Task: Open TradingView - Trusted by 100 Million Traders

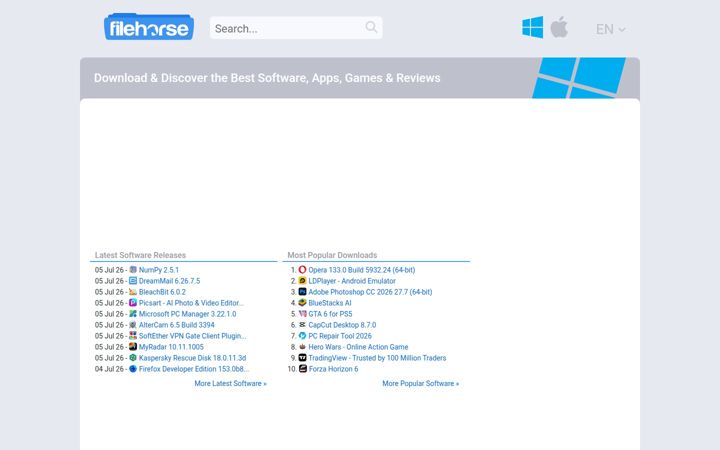Action: [x=377, y=358]
